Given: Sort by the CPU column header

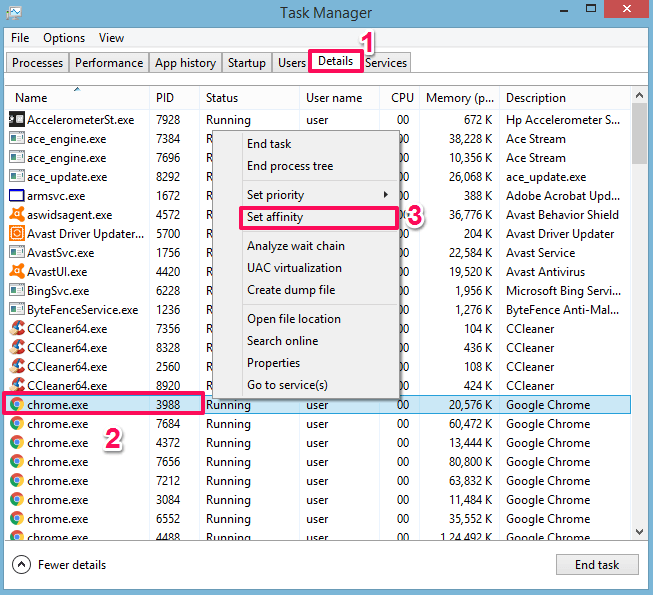Looking at the screenshot, I should (399, 98).
